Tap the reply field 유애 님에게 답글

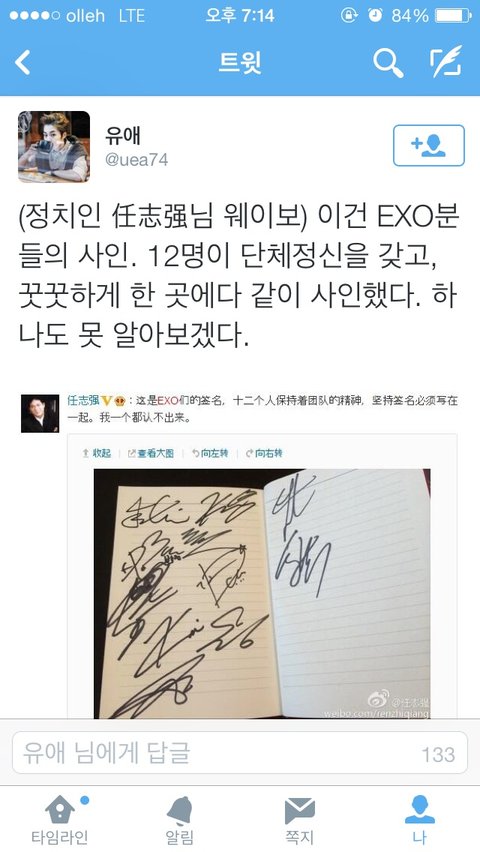tap(240, 753)
